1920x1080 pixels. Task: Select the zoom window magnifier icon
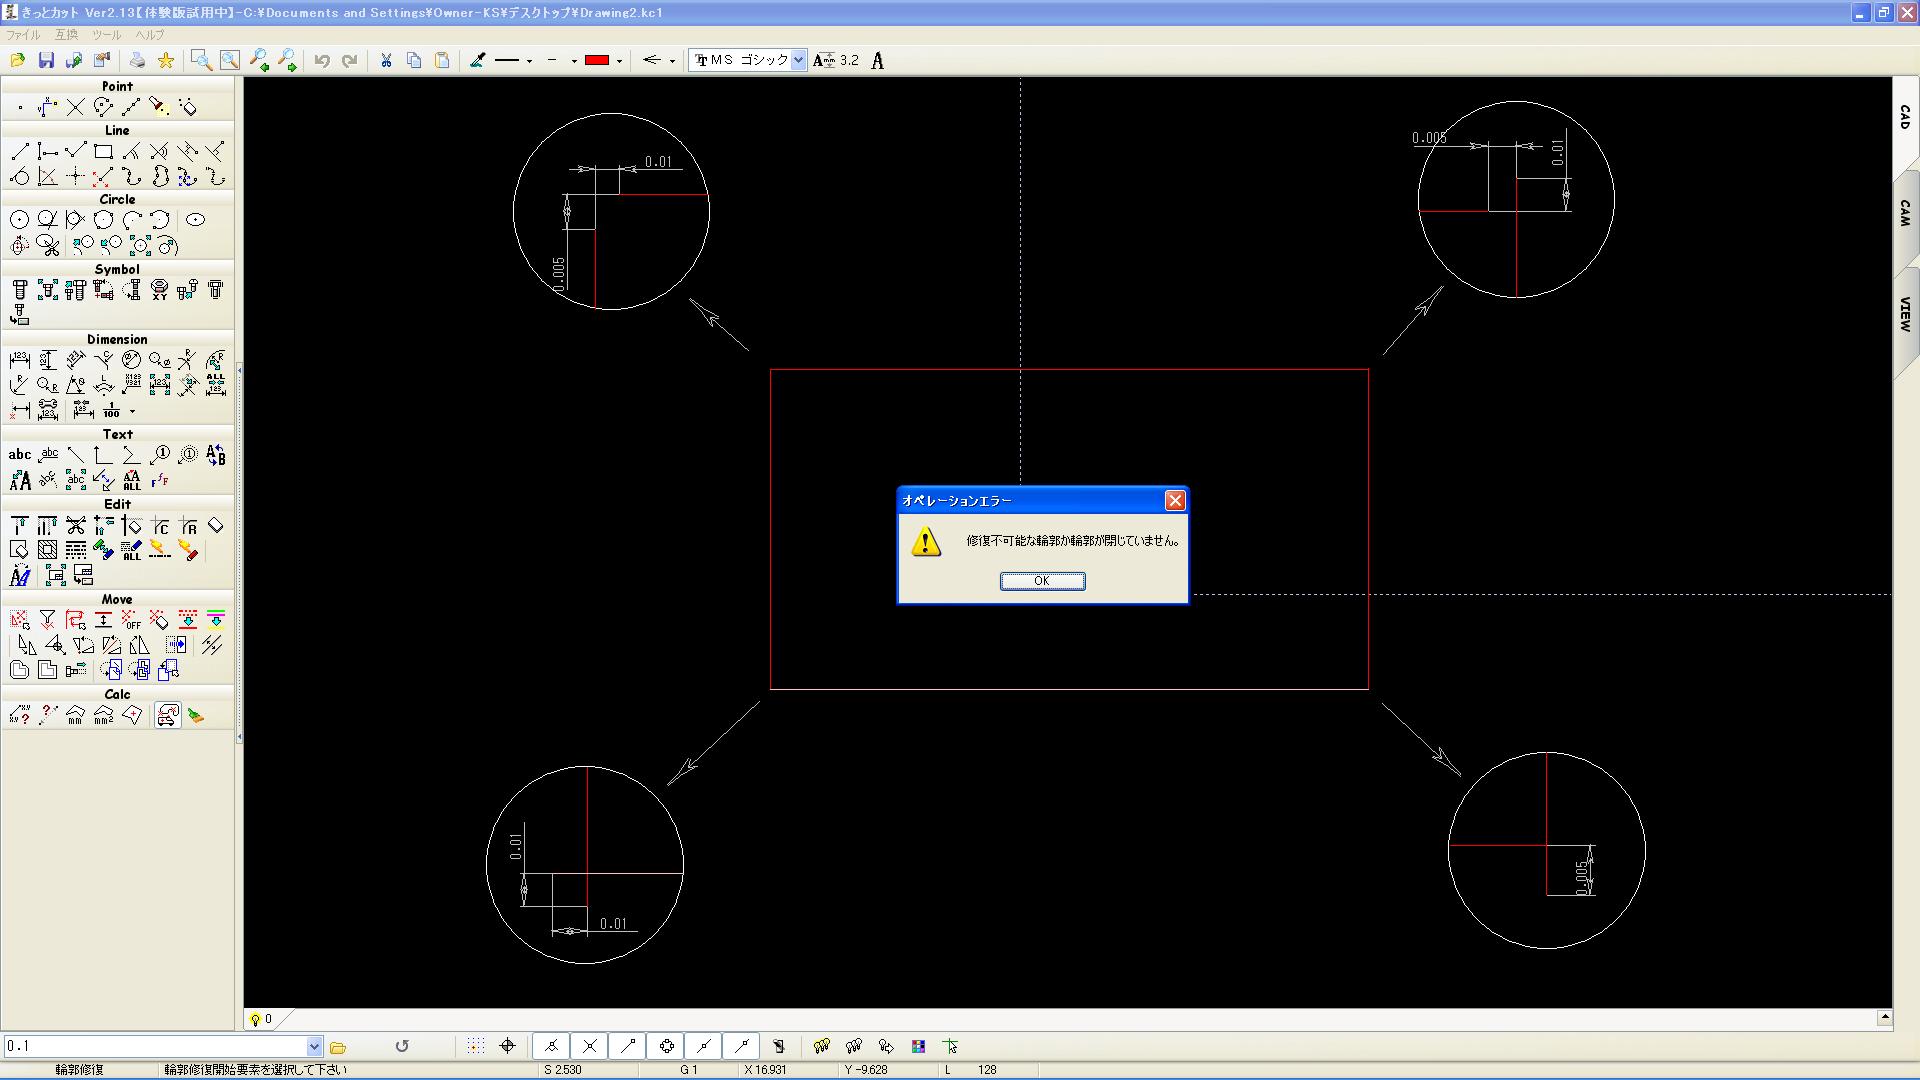point(201,61)
